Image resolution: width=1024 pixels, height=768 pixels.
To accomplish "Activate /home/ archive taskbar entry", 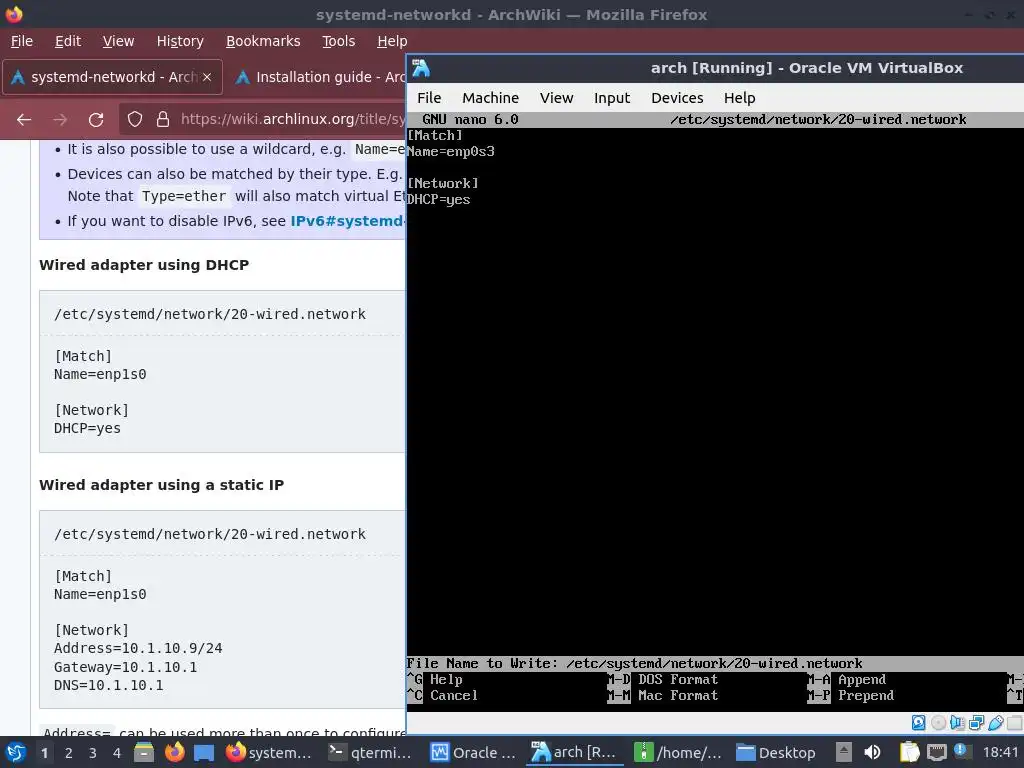I will point(678,752).
